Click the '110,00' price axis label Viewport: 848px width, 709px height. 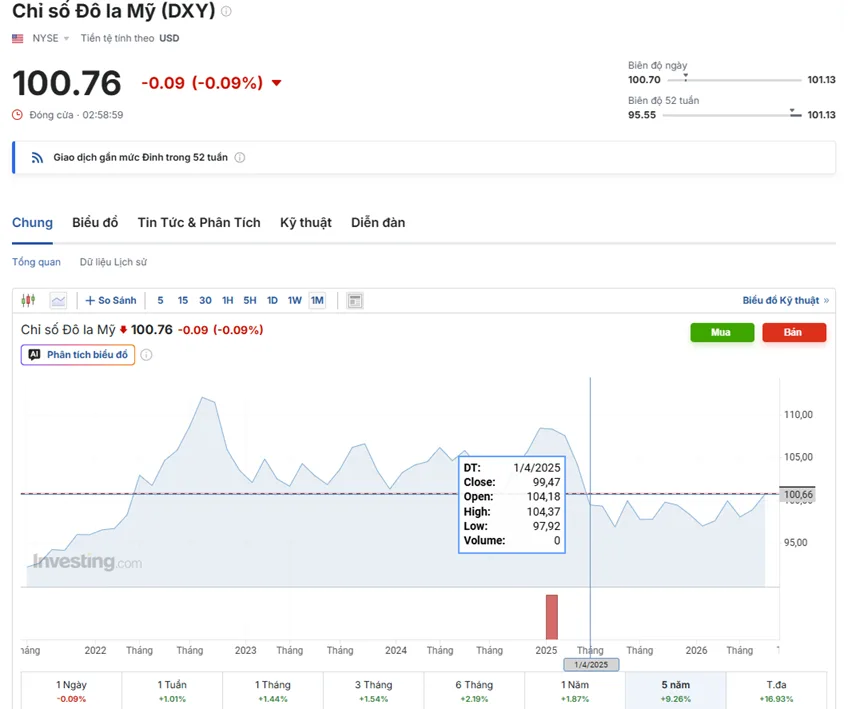tap(798, 415)
